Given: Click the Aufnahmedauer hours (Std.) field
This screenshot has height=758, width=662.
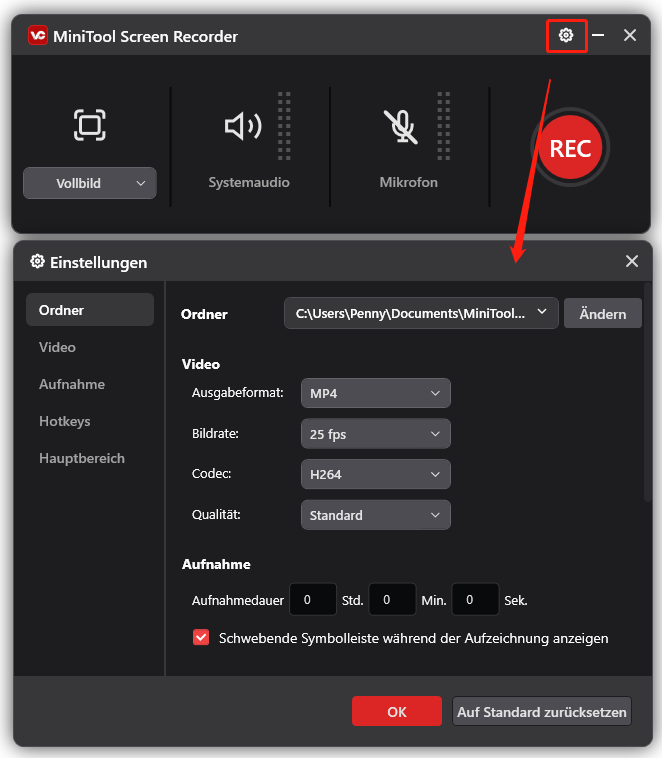Looking at the screenshot, I should [x=313, y=599].
